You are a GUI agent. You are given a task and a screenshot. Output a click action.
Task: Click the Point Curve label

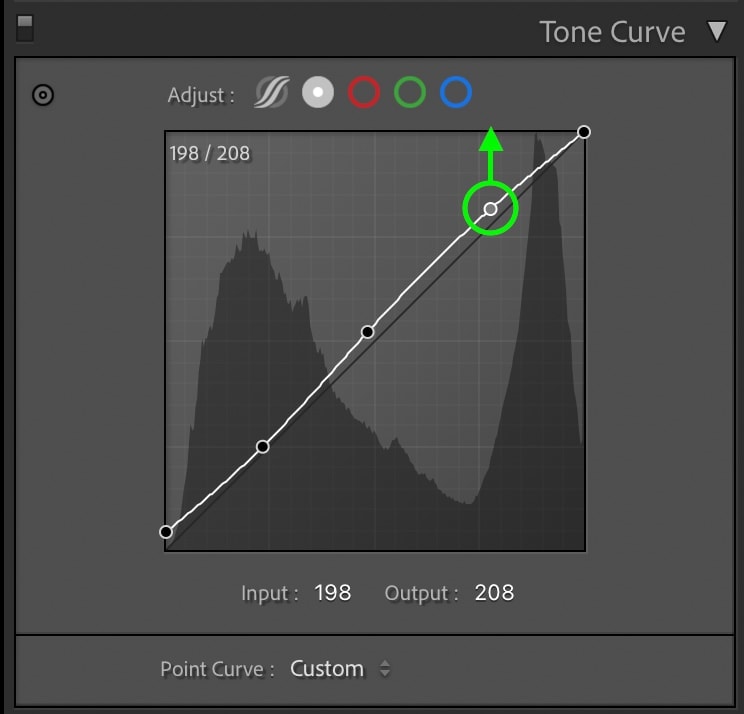217,669
